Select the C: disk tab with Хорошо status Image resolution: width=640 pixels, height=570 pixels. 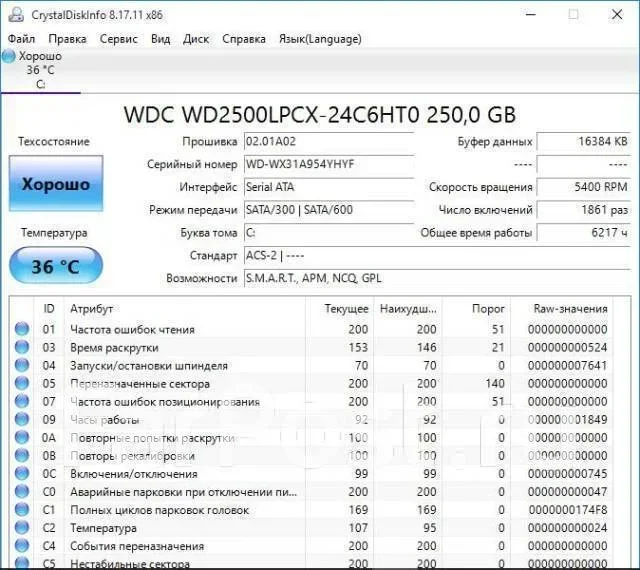coord(40,70)
